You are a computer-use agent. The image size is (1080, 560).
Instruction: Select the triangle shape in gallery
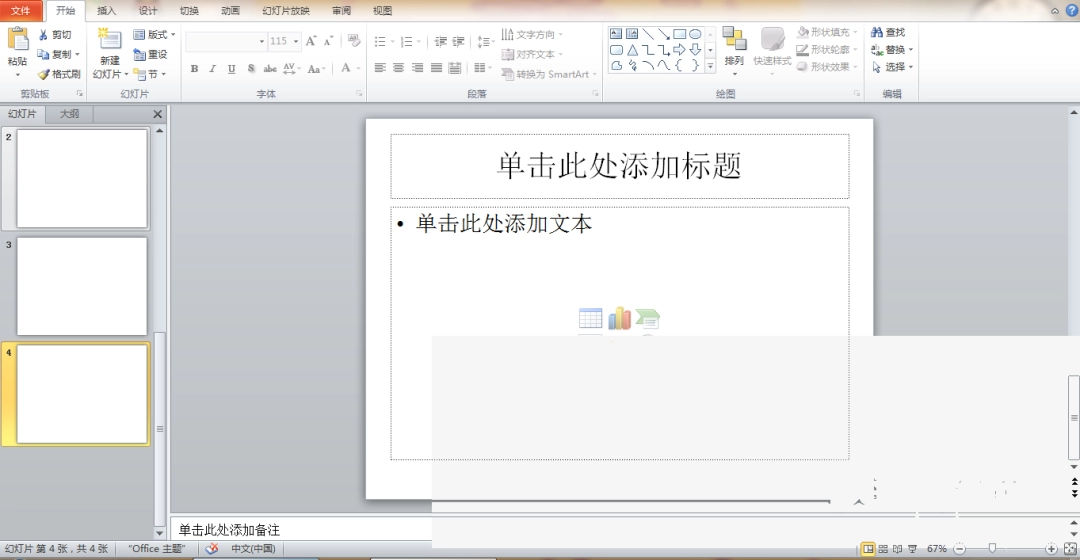(x=632, y=50)
